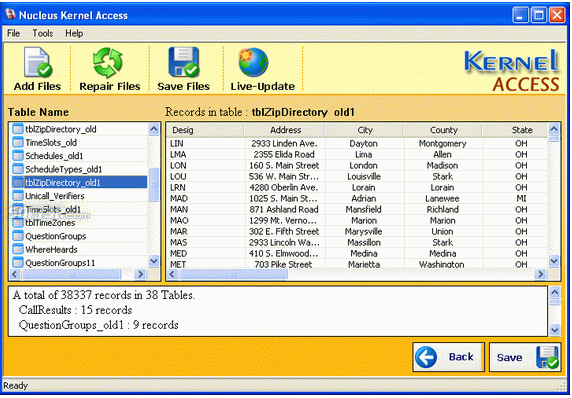Click the LIN row designation cell
The image size is (572, 398).
(177, 143)
